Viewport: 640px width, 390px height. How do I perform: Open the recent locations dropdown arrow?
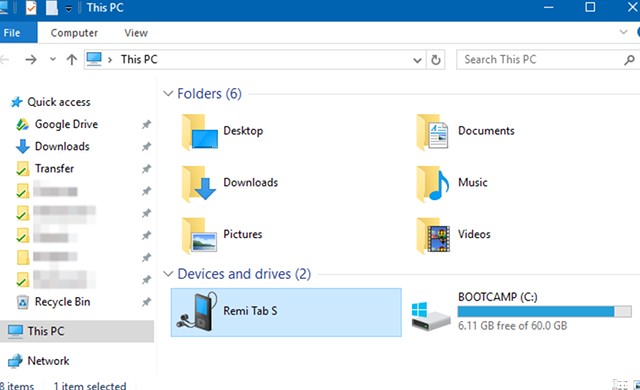click(x=53, y=59)
